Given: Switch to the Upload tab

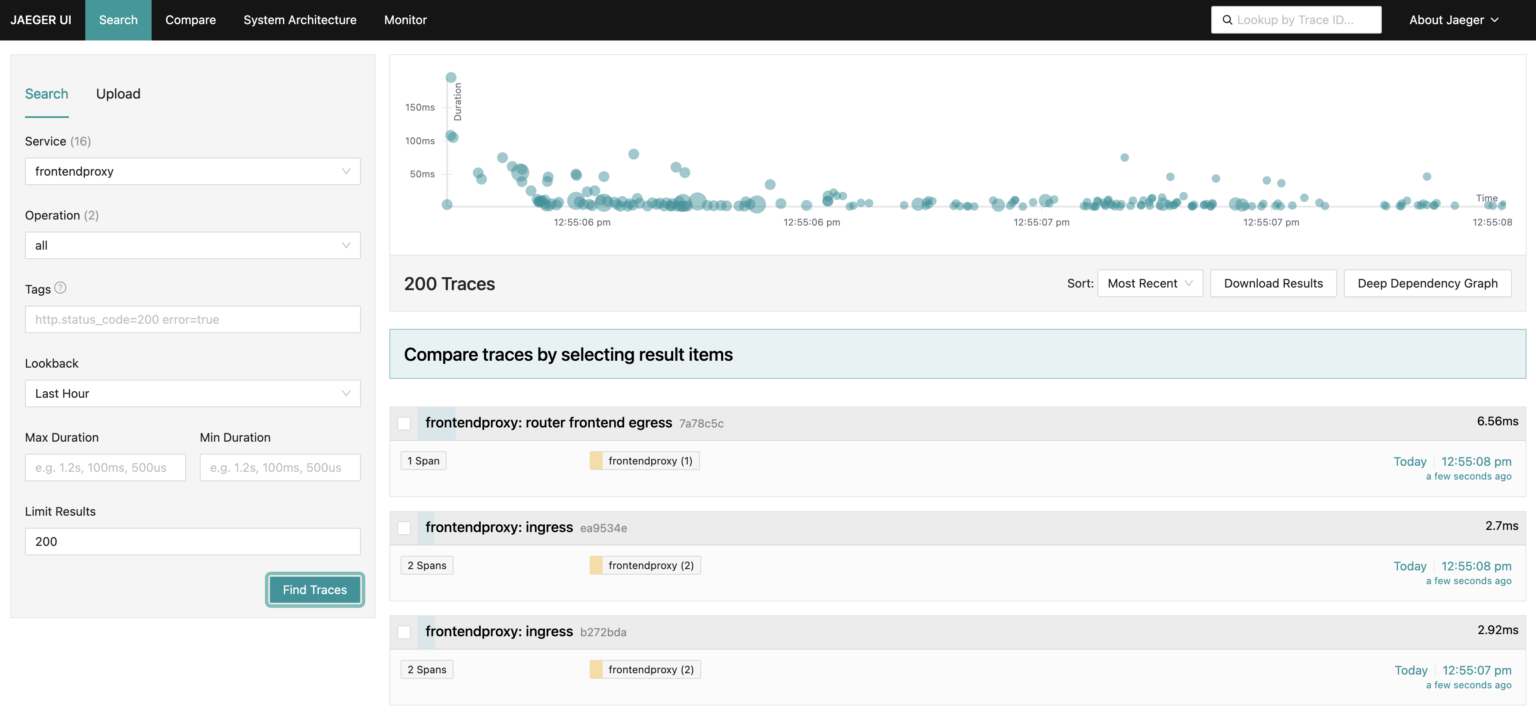Looking at the screenshot, I should click(x=118, y=93).
